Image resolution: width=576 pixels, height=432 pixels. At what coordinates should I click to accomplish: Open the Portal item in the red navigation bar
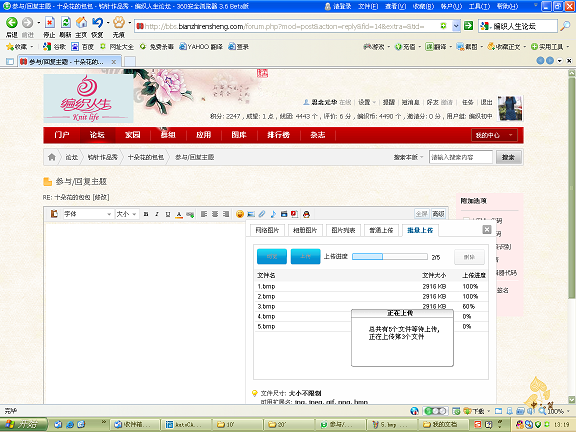[x=61, y=135]
